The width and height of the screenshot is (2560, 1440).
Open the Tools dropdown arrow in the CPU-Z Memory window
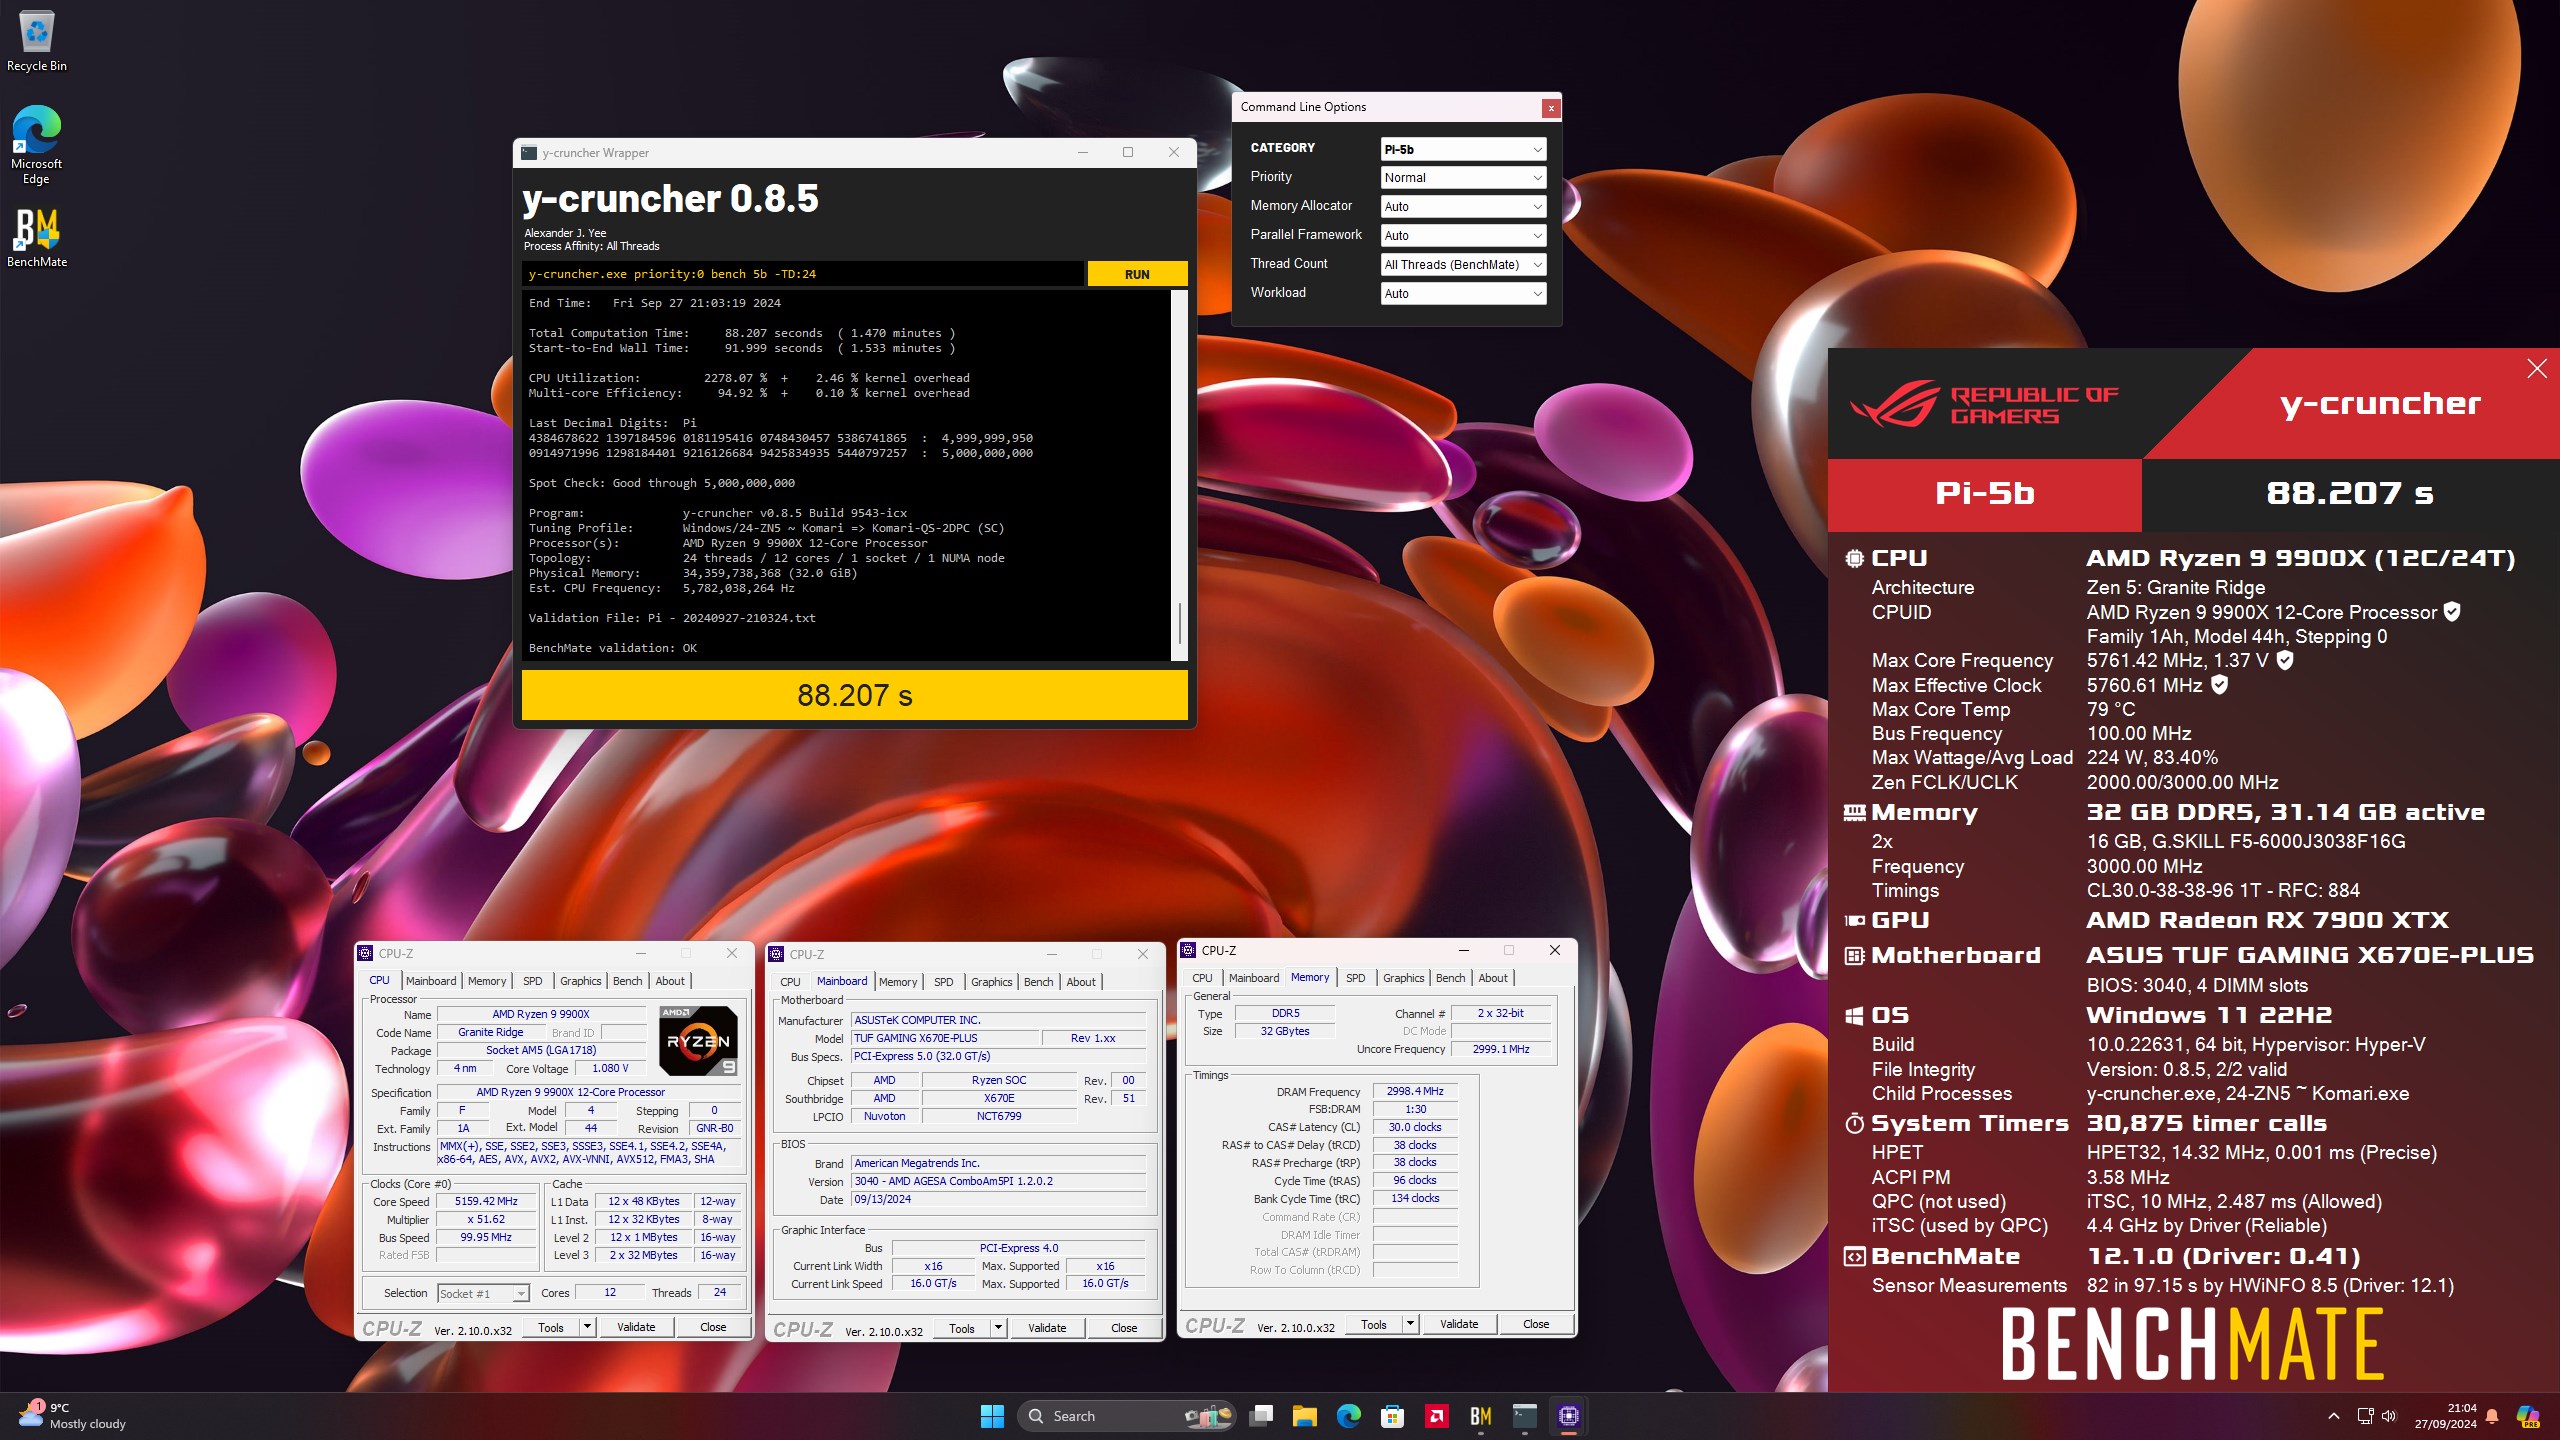tap(1410, 1324)
